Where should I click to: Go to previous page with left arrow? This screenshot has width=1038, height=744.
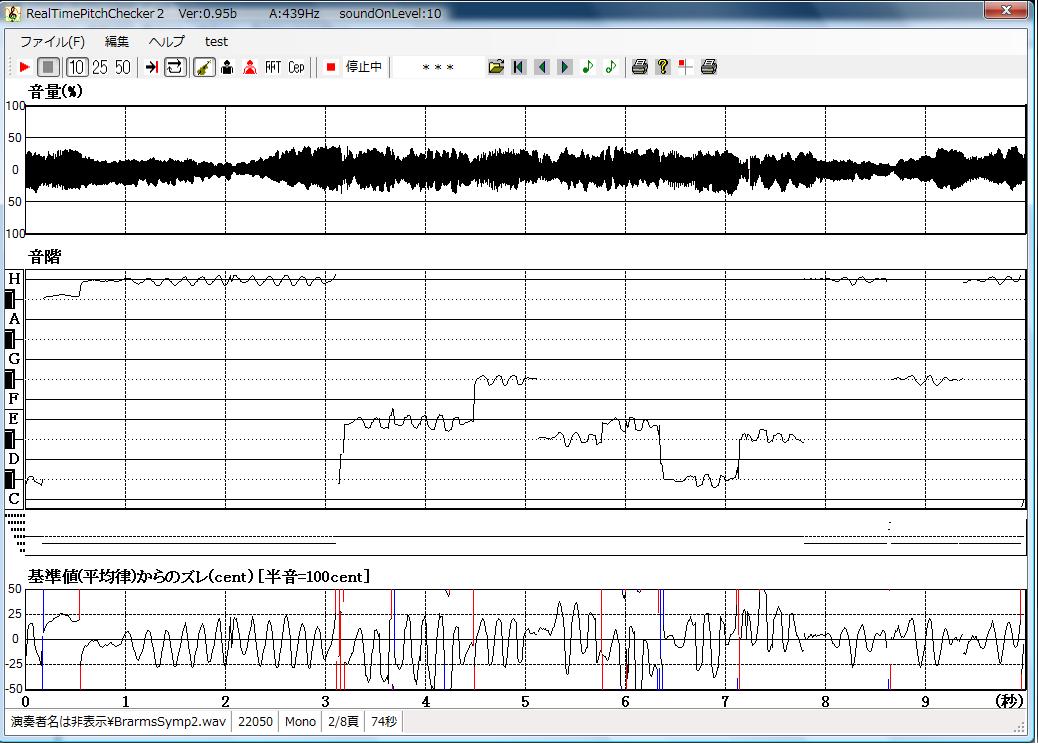coord(542,67)
